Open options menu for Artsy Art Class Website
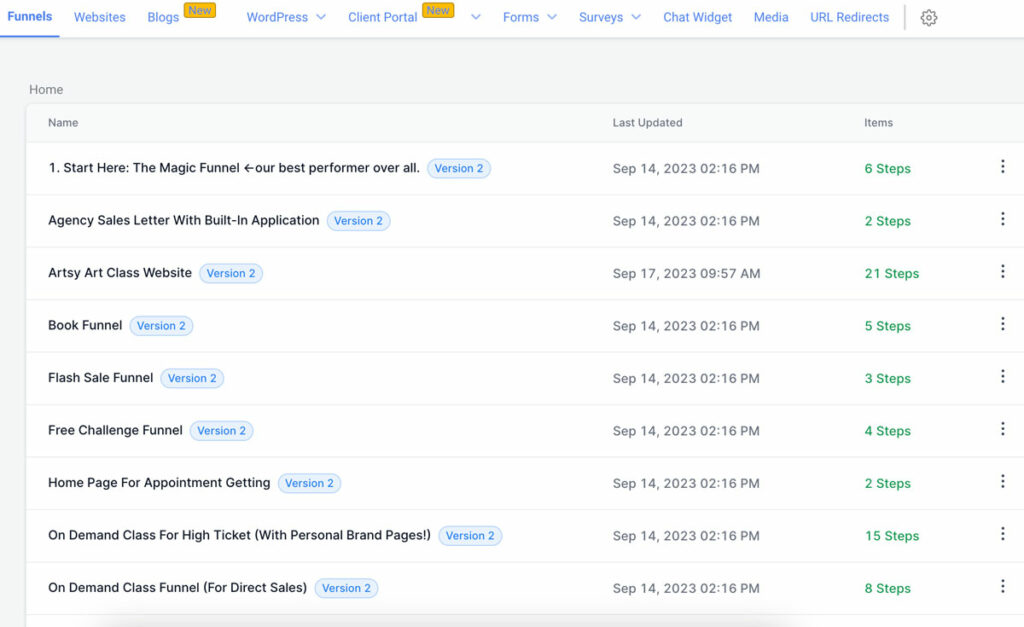Viewport: 1024px width, 627px height. point(1002,271)
